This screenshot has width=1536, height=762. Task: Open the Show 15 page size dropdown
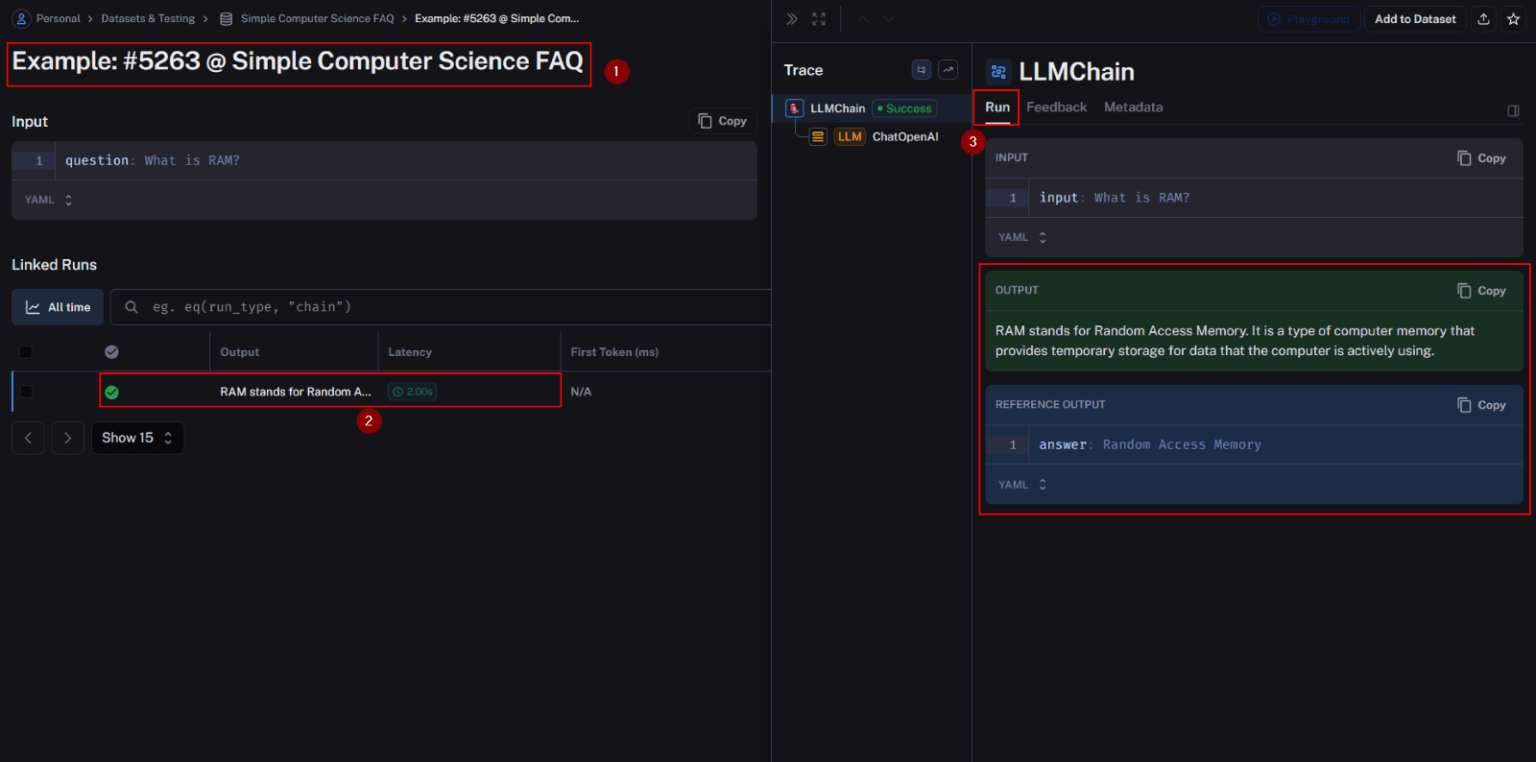(137, 438)
